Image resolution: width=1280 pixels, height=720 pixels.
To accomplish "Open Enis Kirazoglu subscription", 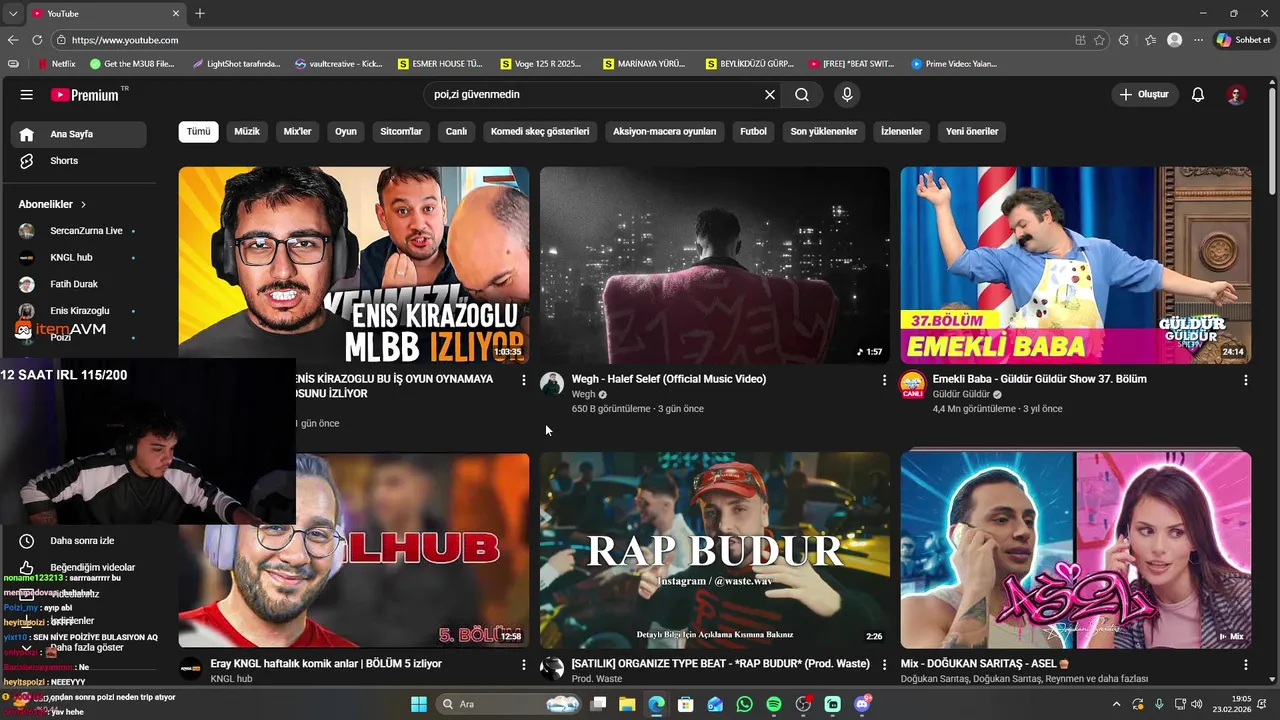I will click(80, 311).
